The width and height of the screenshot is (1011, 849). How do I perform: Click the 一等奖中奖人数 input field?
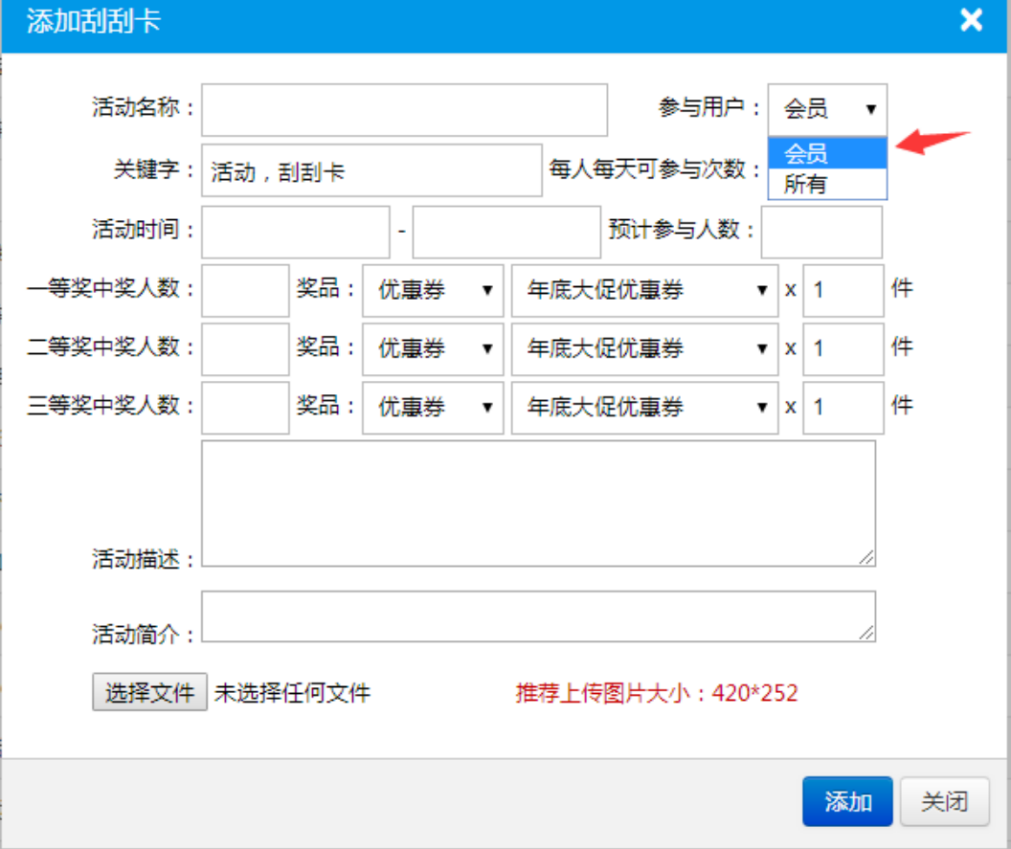[x=244, y=291]
